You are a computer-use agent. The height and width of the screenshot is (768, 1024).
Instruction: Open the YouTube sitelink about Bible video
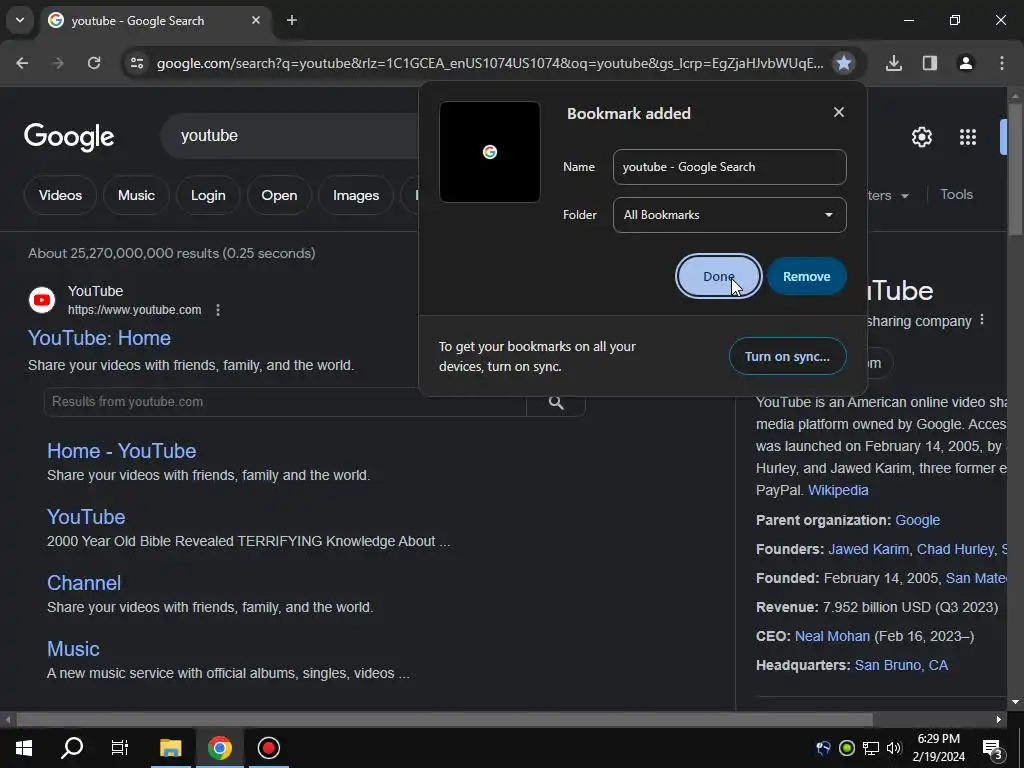(86, 517)
